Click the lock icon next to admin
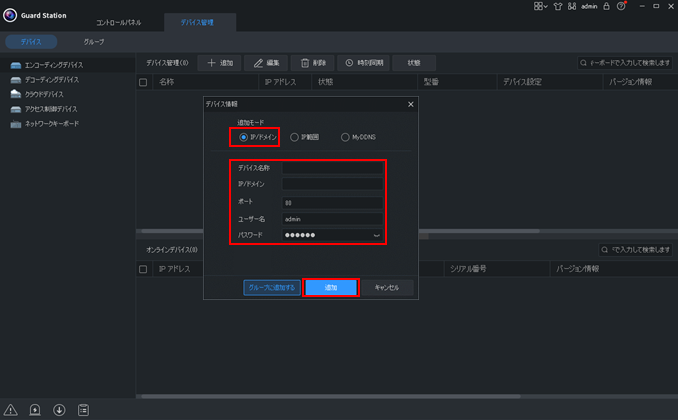 (606, 6)
